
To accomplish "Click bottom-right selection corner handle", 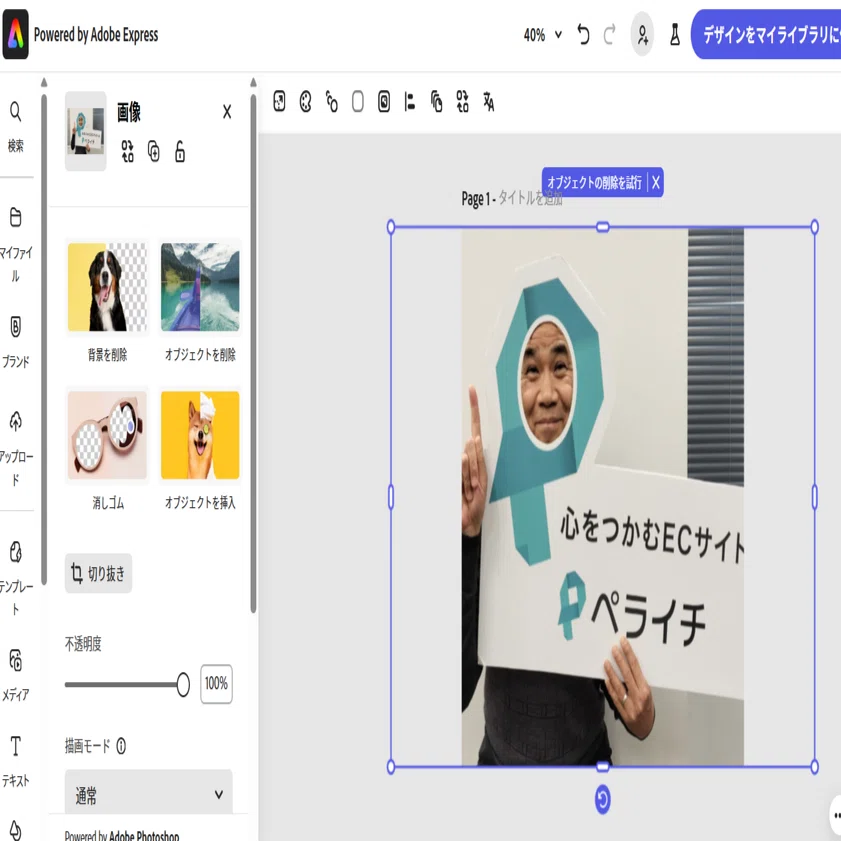I will click(814, 767).
